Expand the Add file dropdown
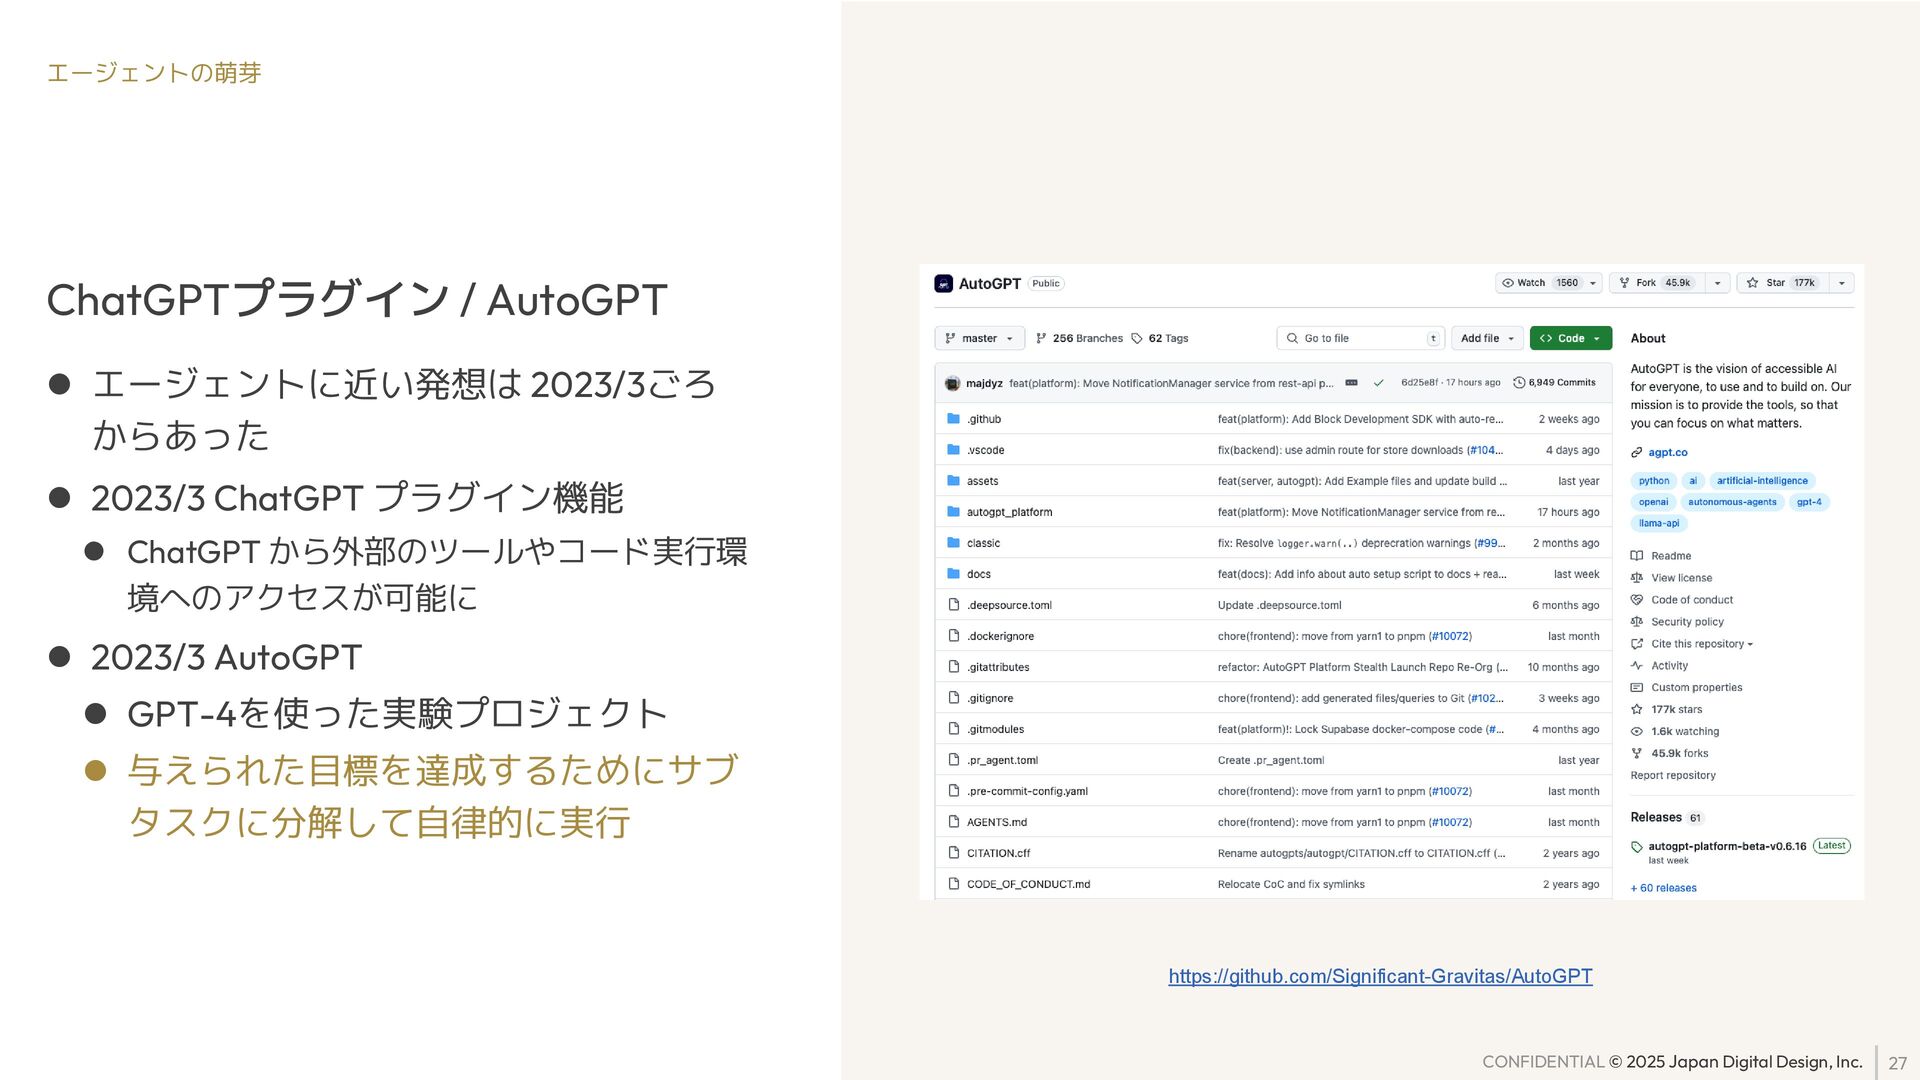 [x=1487, y=339]
